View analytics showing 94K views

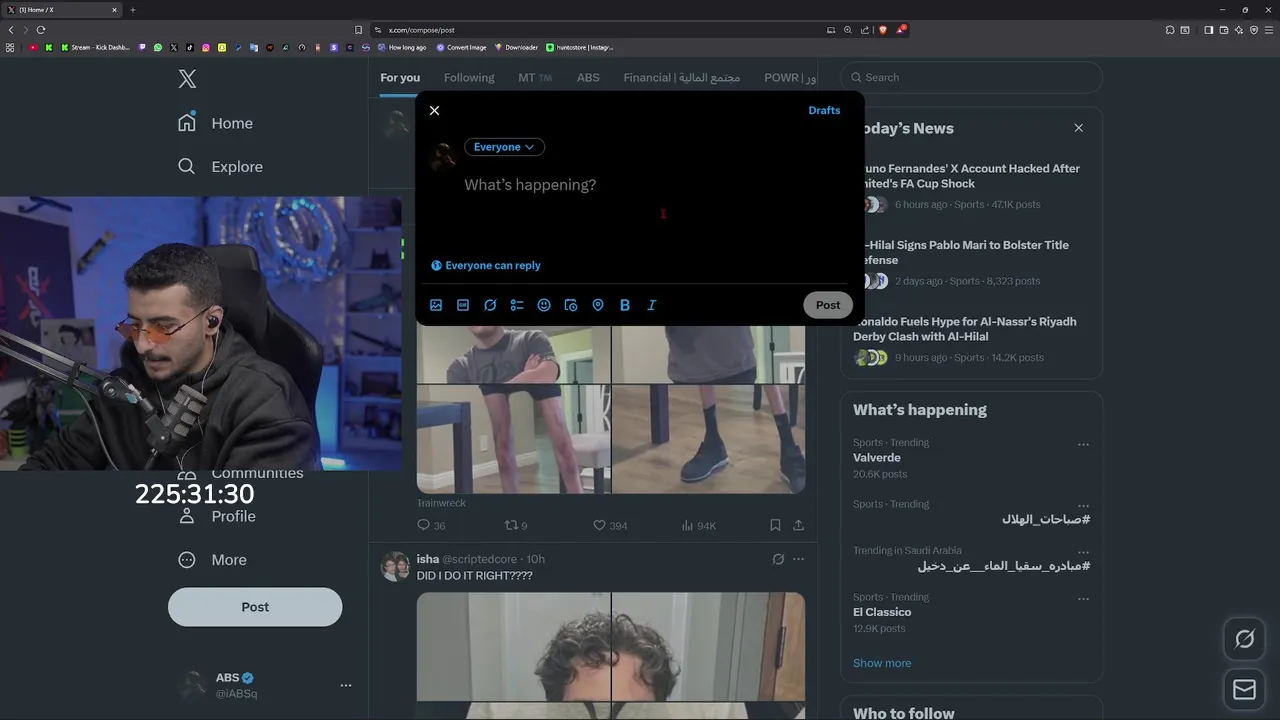coord(699,525)
